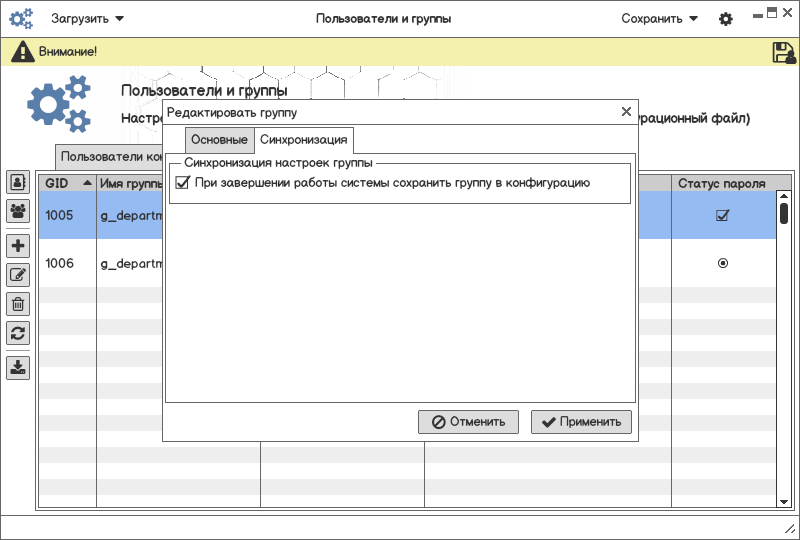Image resolution: width=800 pixels, height=540 pixels.
Task: Open the Загрузить dropdown menu
Action: [88, 19]
